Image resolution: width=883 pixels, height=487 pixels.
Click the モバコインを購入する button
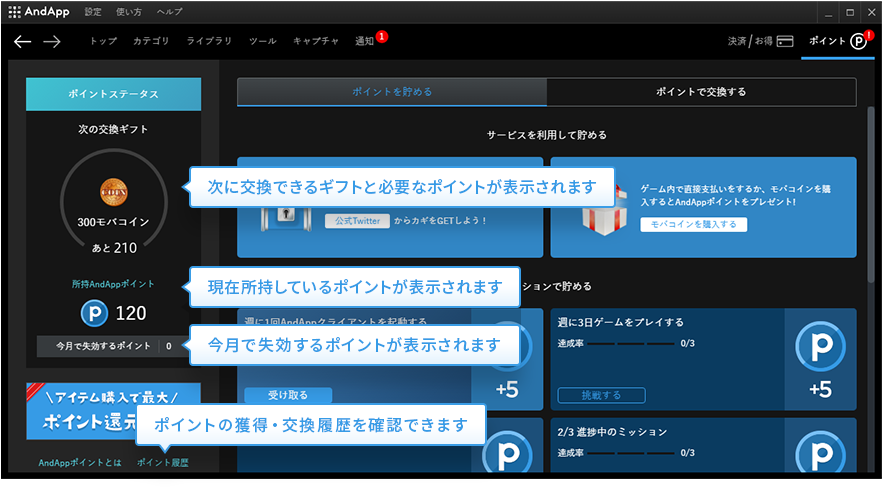(693, 224)
